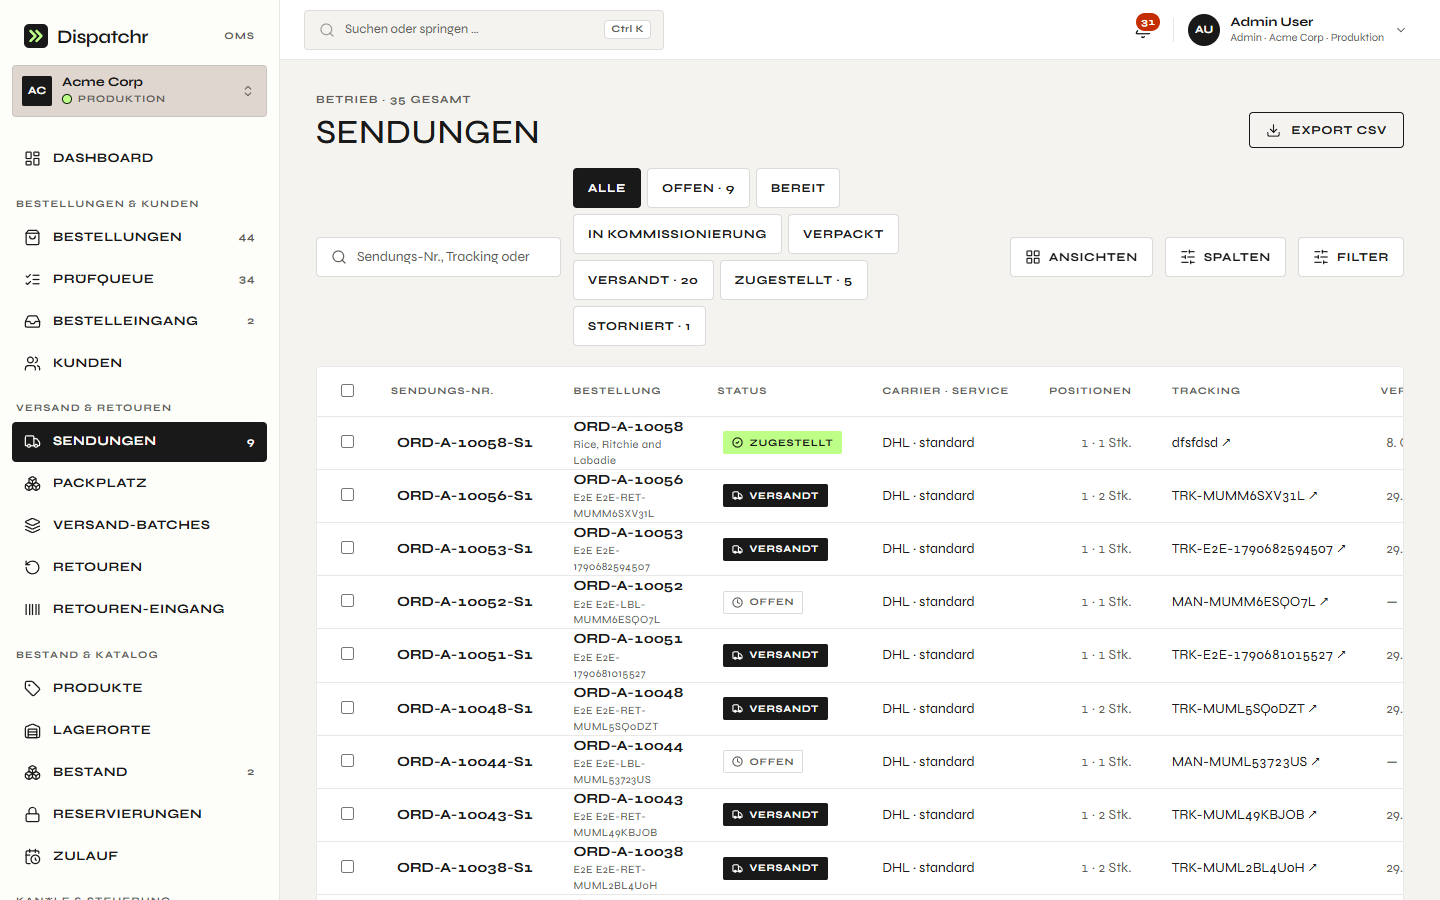
Task: Click the global search box
Action: 484,30
